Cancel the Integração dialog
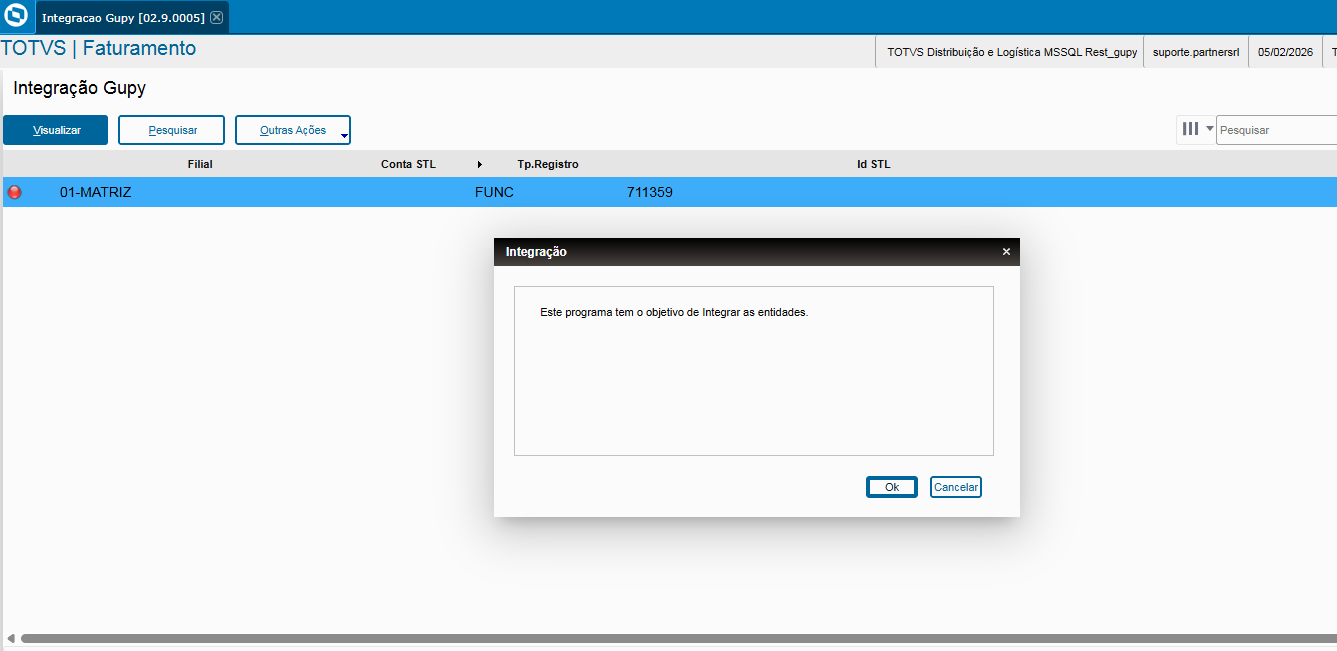This screenshot has width=1337, height=651. pos(955,487)
